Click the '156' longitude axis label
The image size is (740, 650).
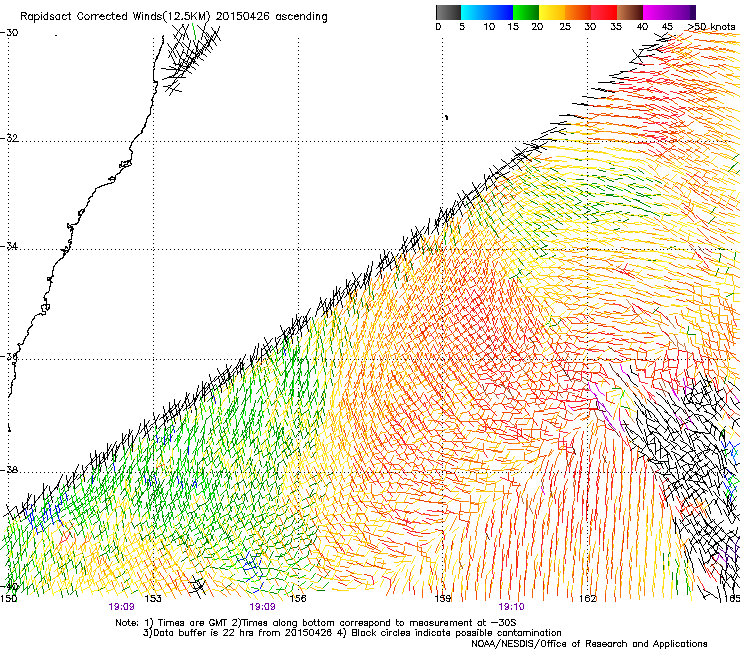298,599
